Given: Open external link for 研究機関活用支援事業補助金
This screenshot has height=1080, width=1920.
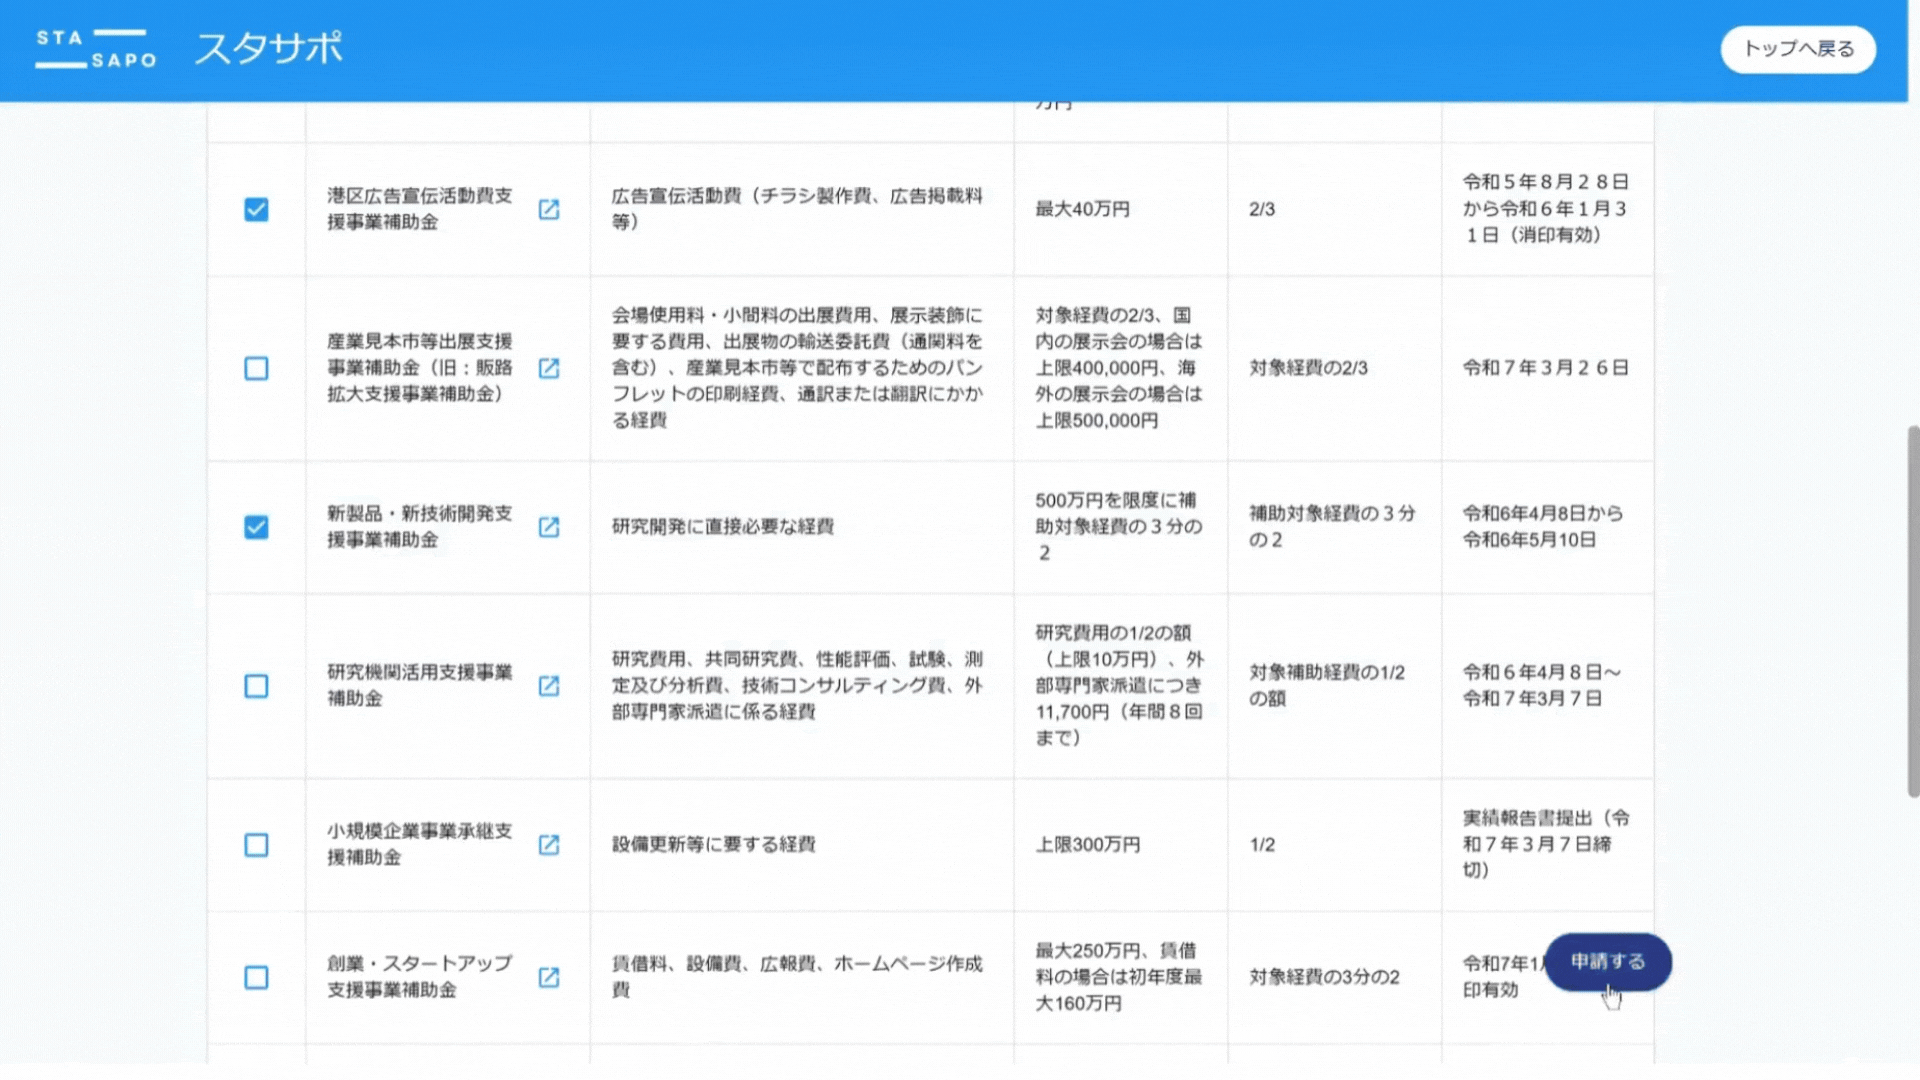Looking at the screenshot, I should [549, 686].
